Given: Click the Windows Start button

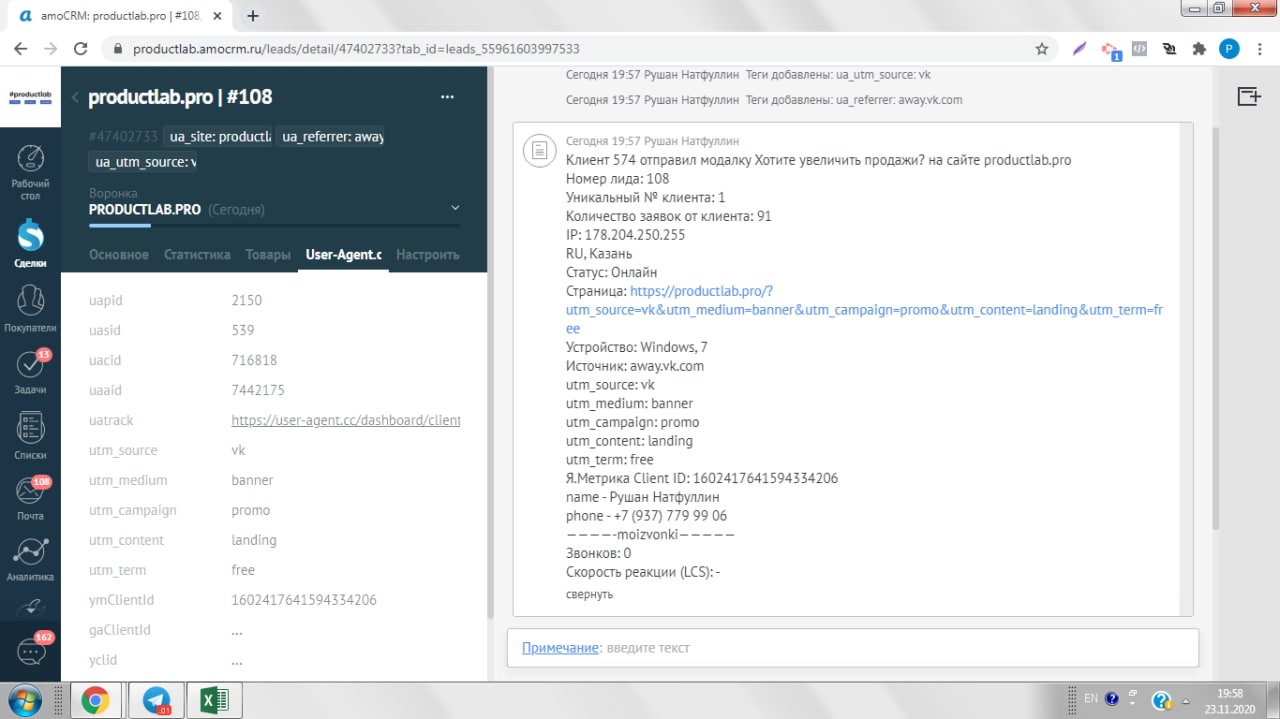Looking at the screenshot, I should click(x=27, y=699).
